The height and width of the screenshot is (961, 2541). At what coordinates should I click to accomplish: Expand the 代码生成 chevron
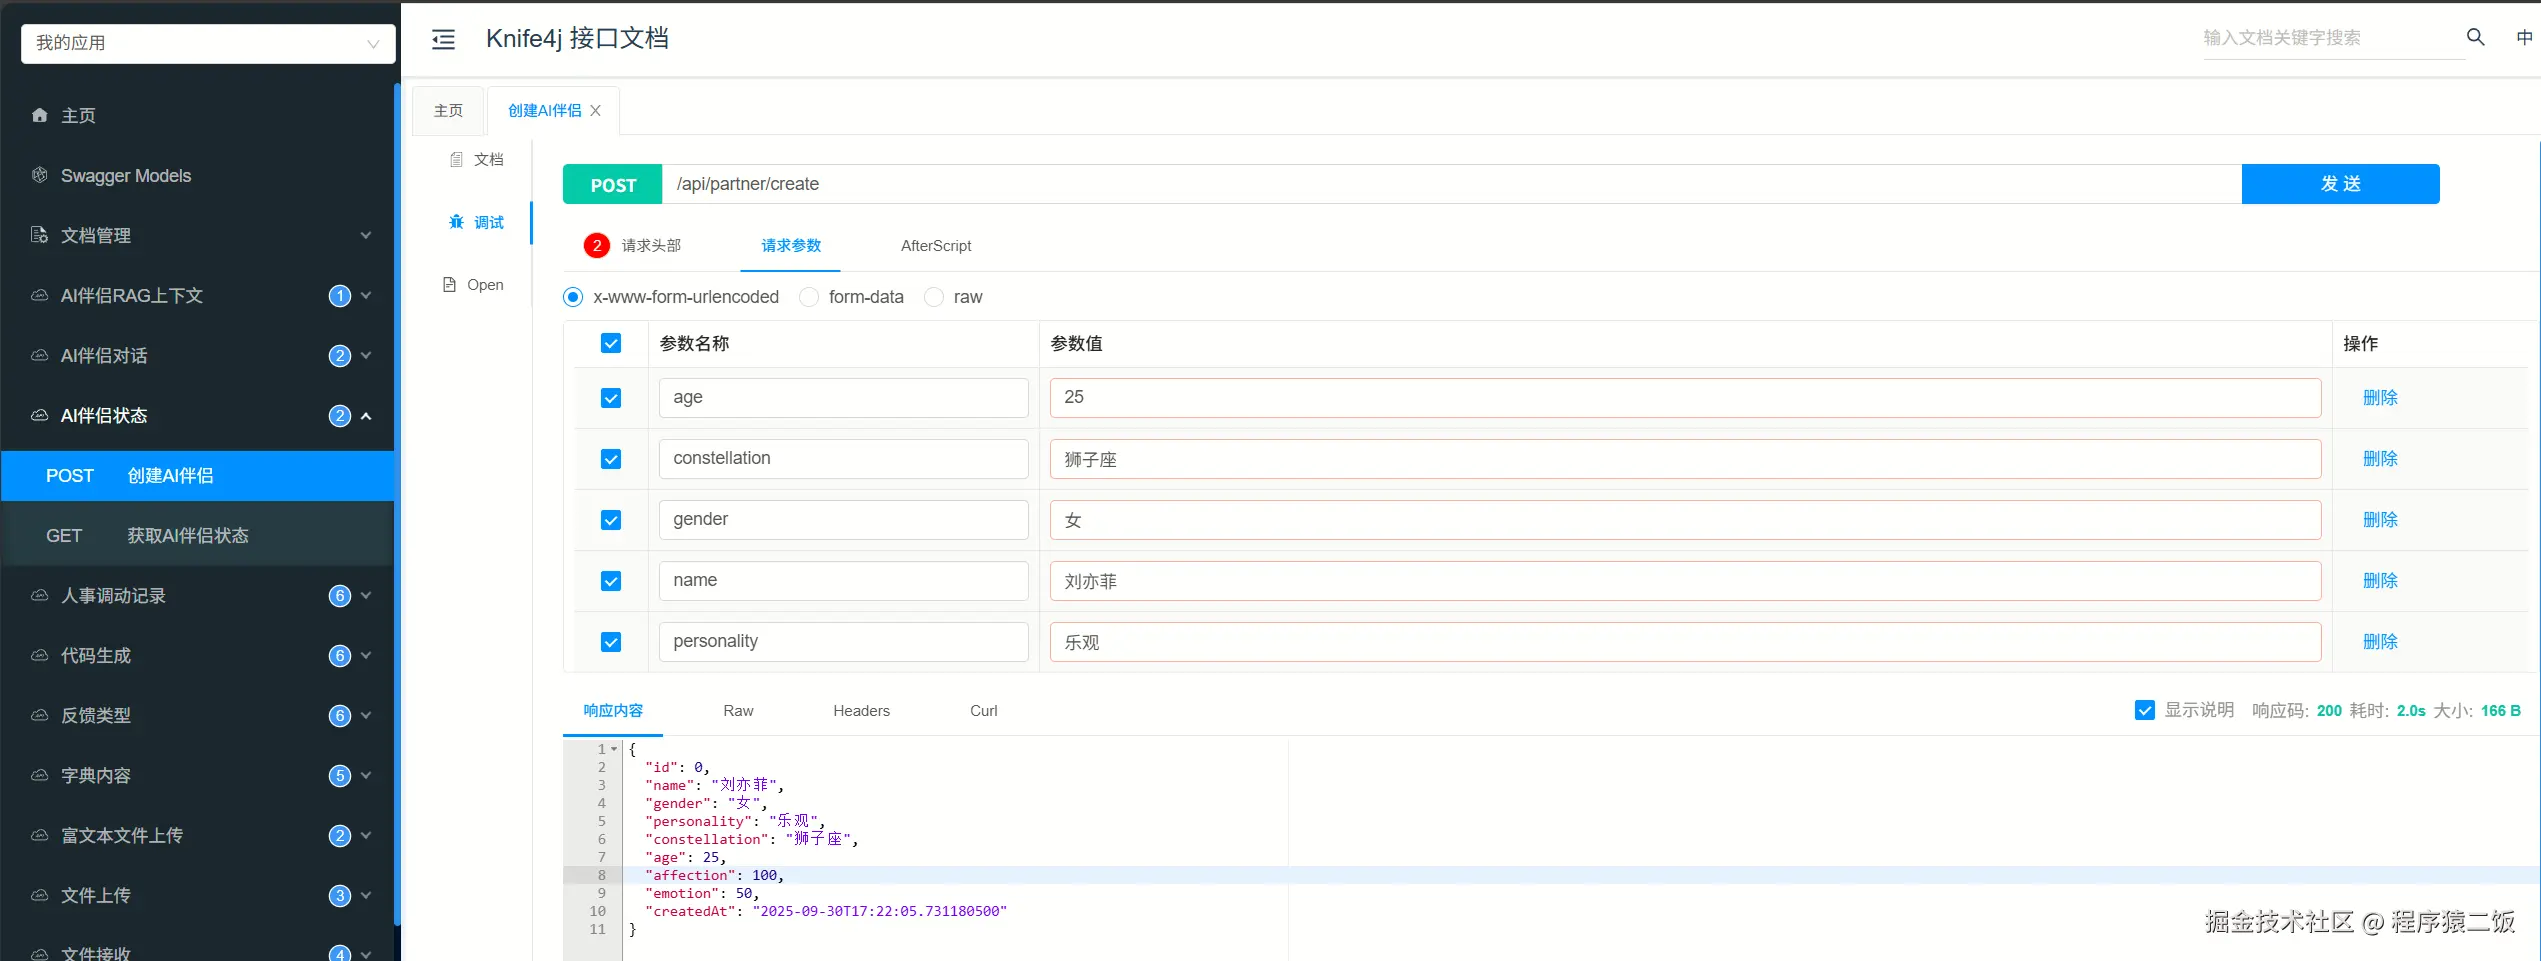pyautogui.click(x=366, y=655)
